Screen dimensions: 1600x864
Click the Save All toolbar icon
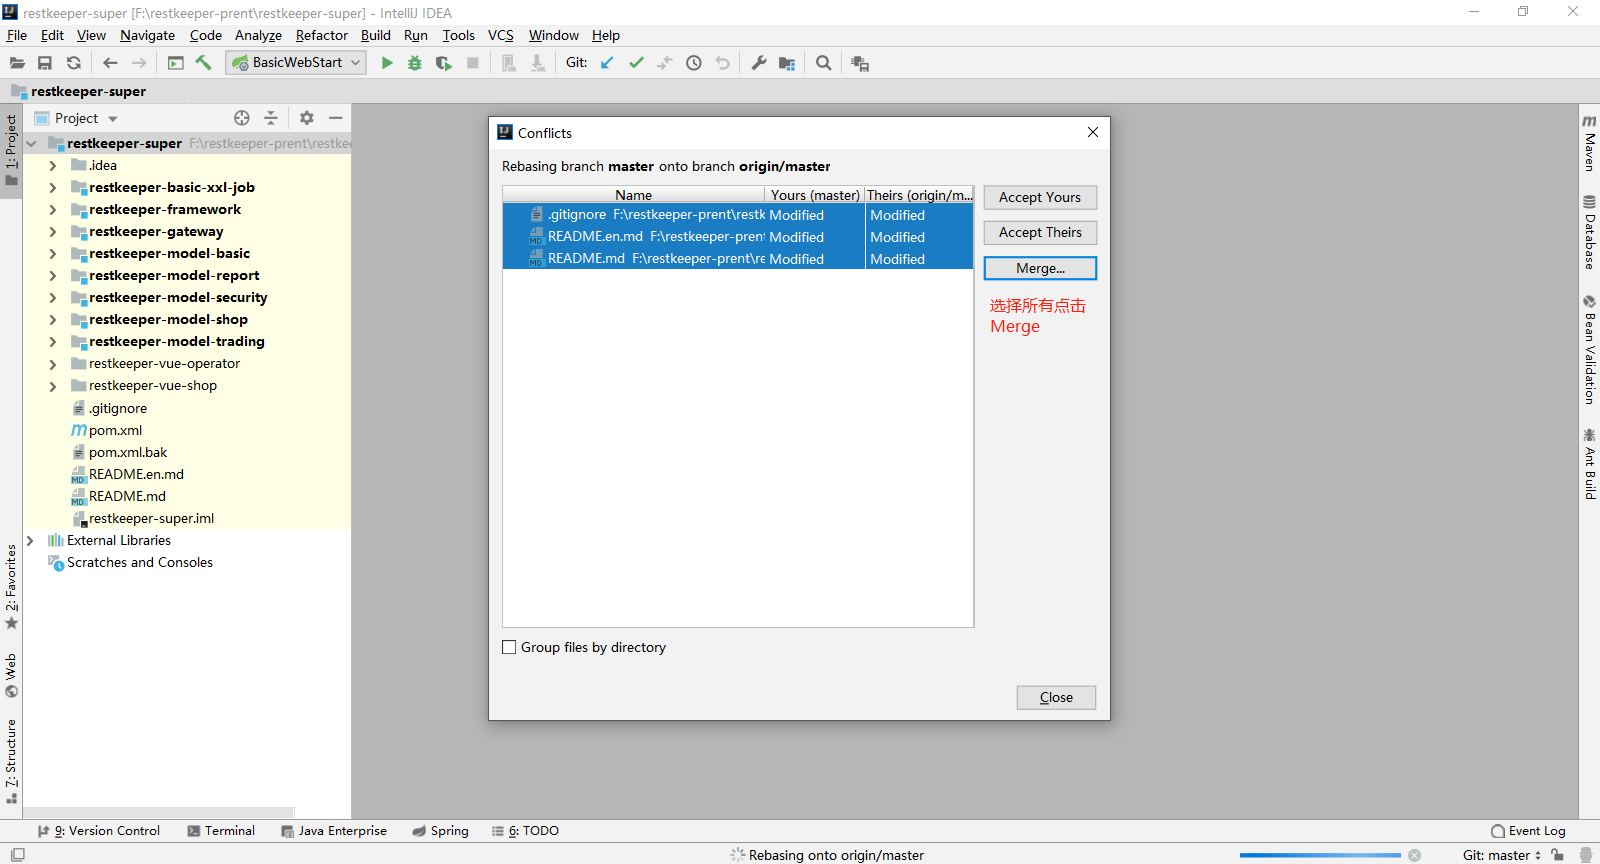[45, 63]
